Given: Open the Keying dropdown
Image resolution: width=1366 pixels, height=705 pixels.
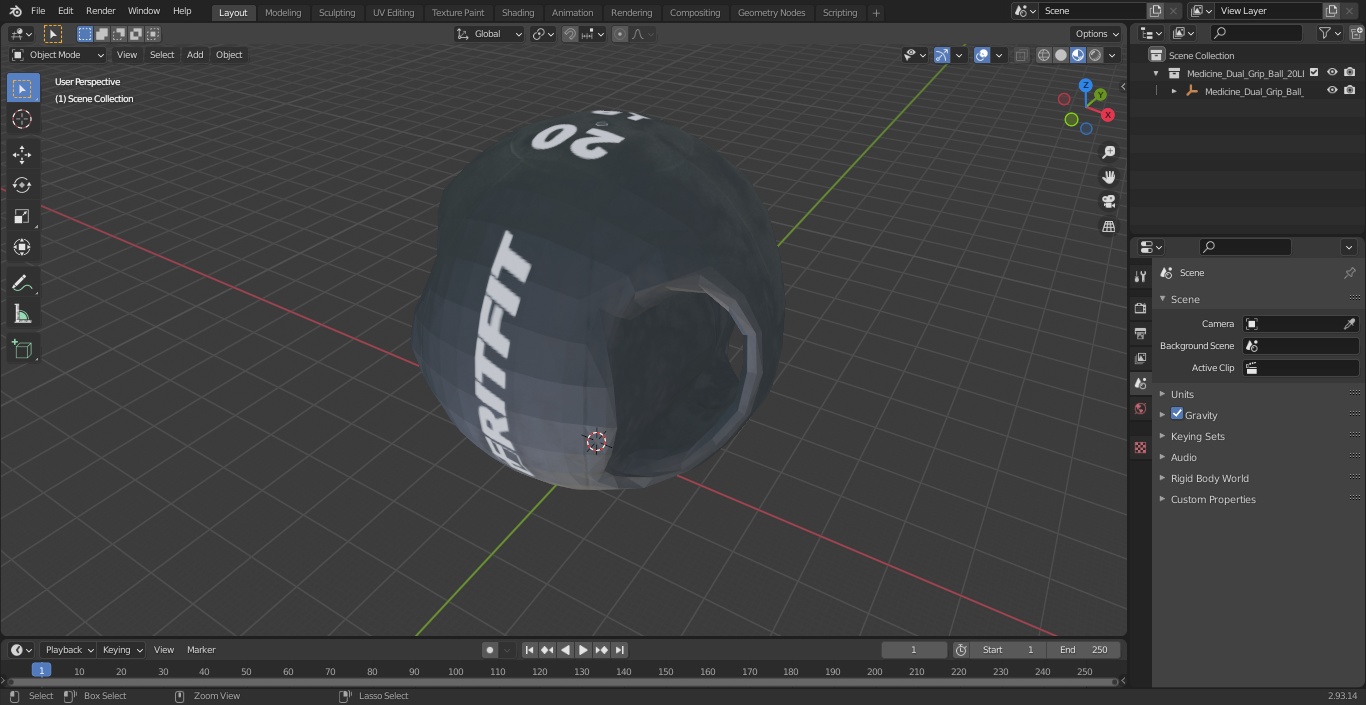Looking at the screenshot, I should pos(122,650).
